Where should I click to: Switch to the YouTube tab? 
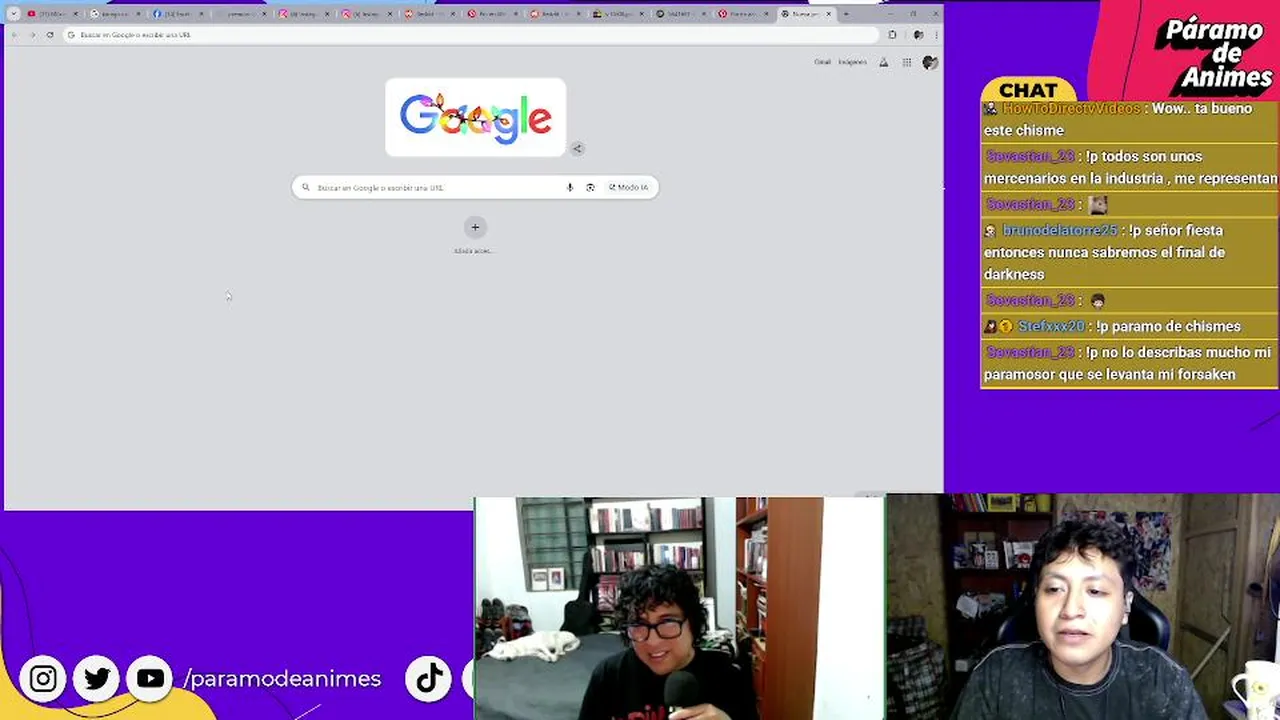point(52,14)
